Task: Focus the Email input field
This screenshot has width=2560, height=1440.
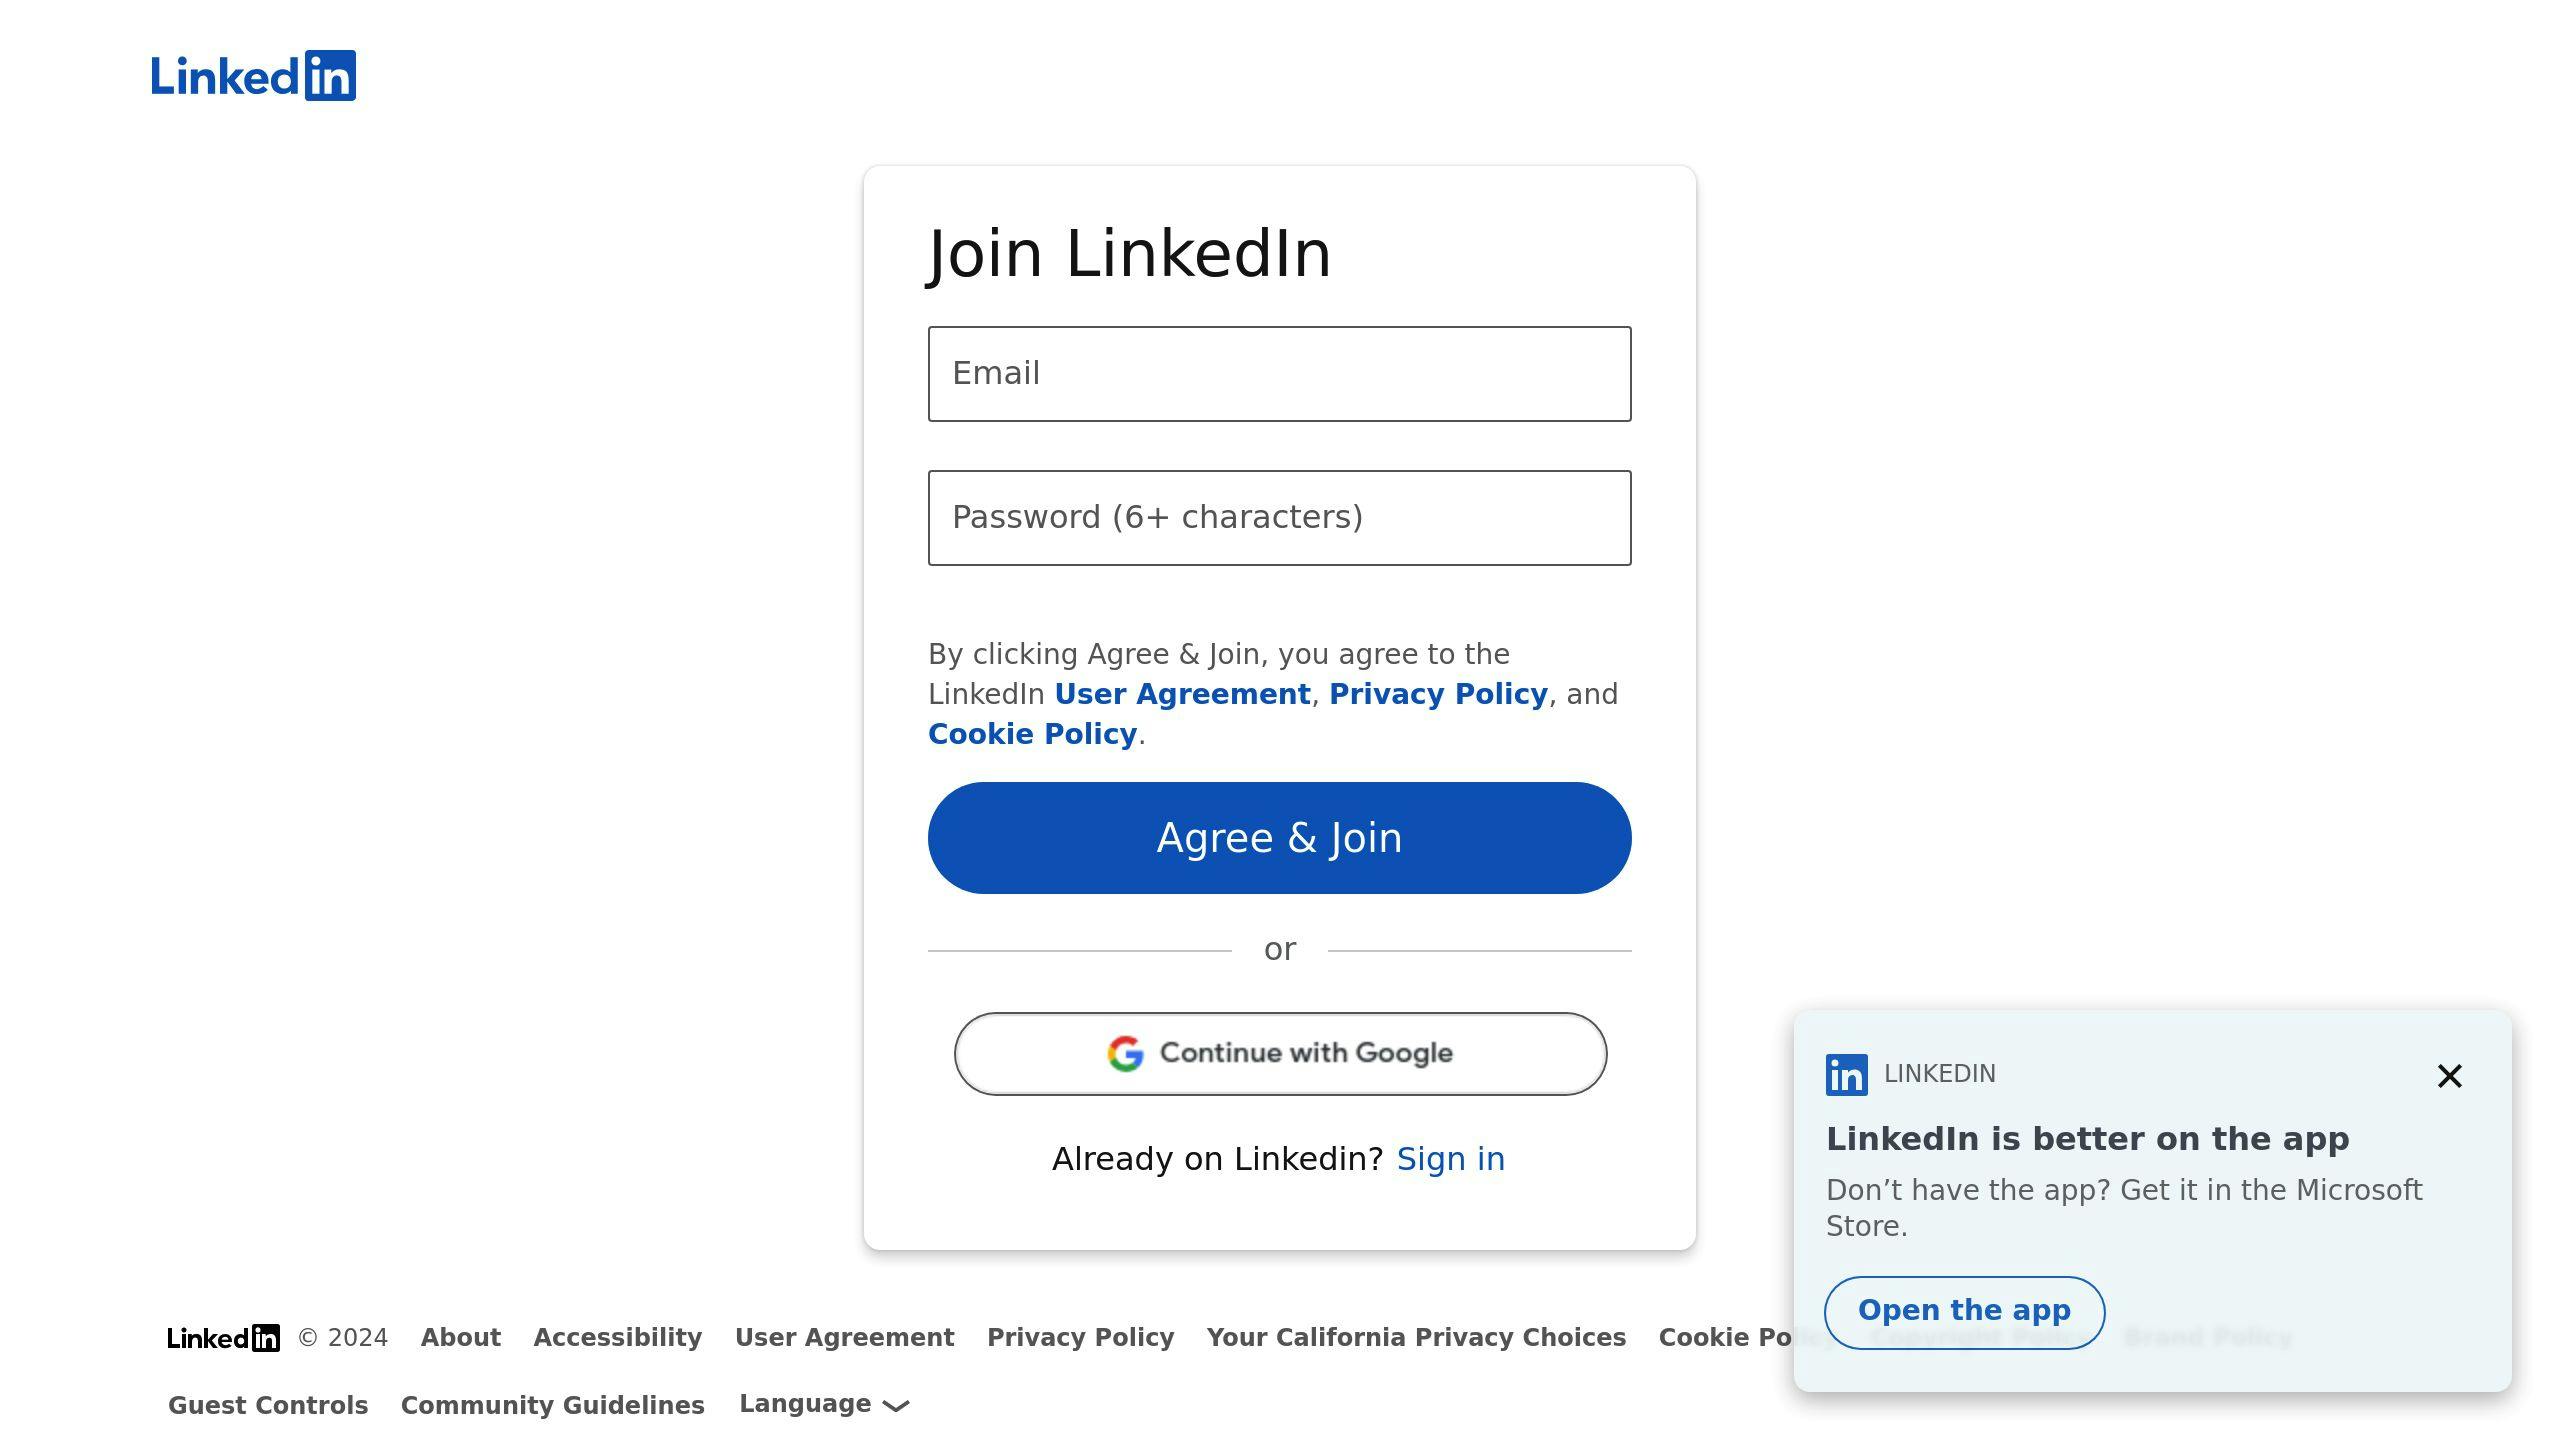Action: coord(1280,374)
